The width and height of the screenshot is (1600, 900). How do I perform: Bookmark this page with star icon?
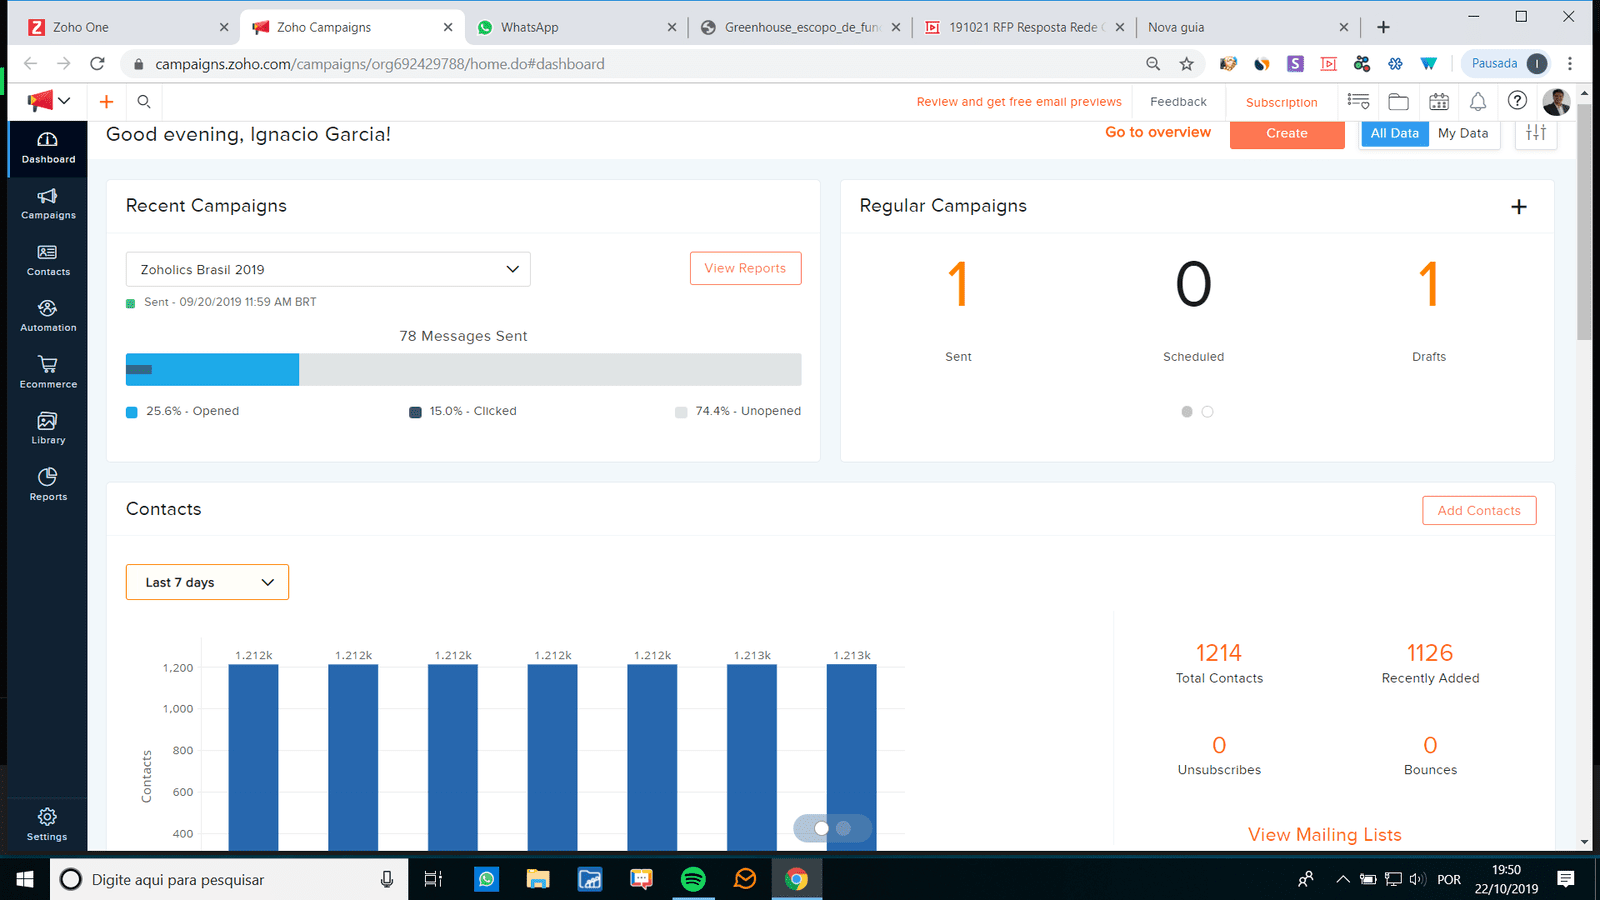click(x=1186, y=64)
